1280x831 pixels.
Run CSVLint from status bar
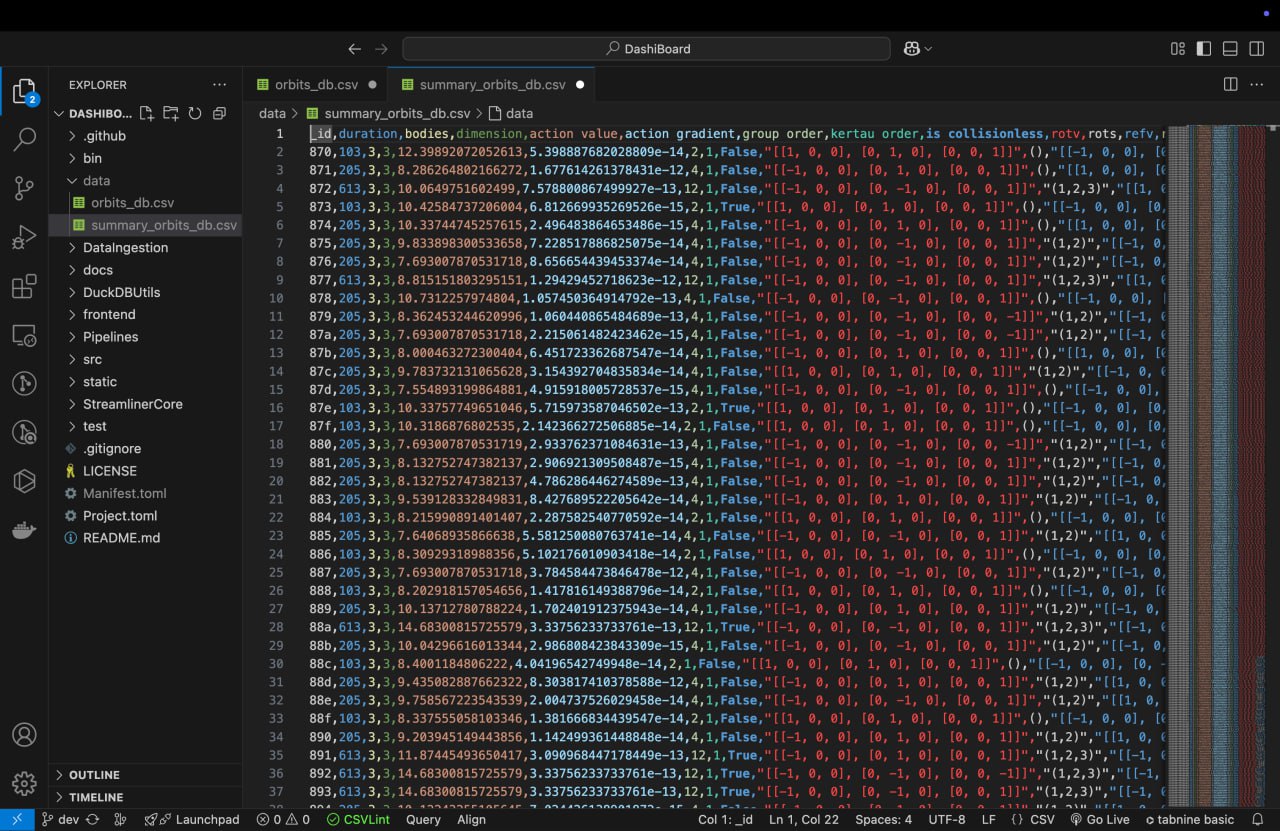(358, 819)
